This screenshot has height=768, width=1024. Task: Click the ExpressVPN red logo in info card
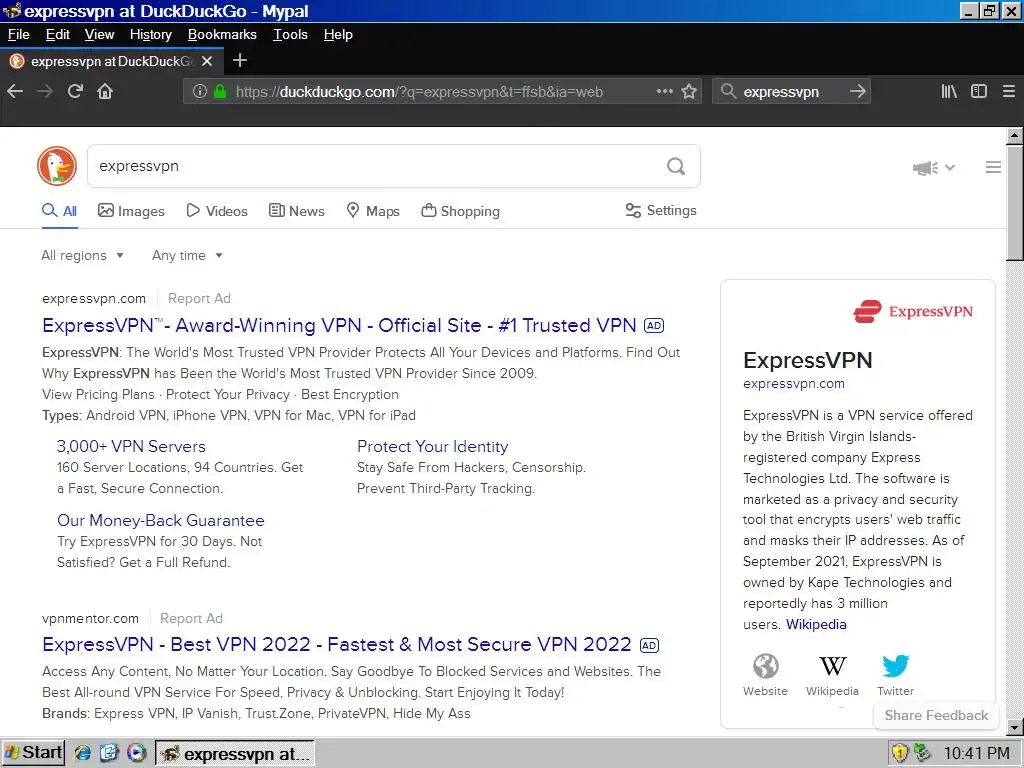click(913, 312)
